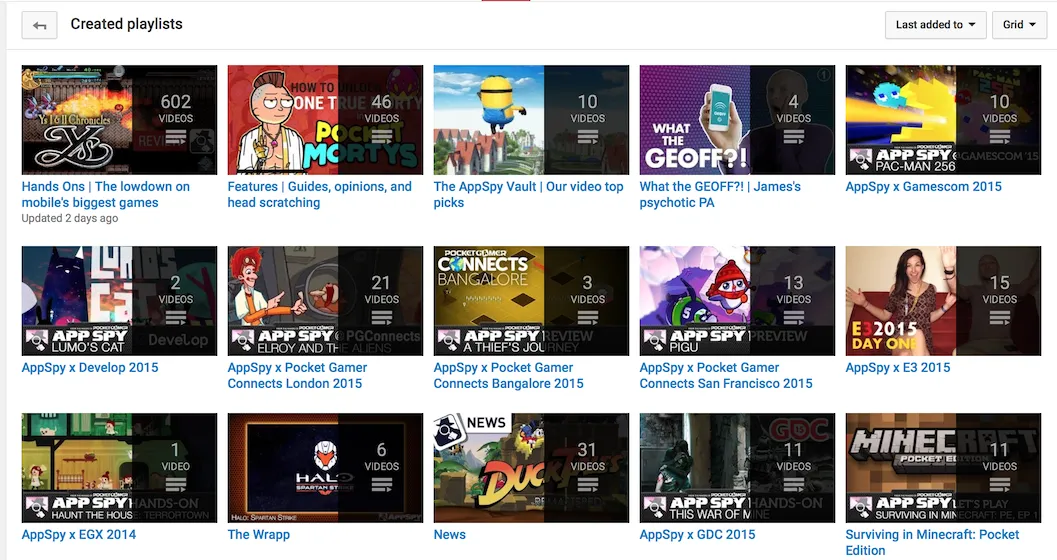Open the Elroy and the Aliens thumbnail

click(325, 301)
